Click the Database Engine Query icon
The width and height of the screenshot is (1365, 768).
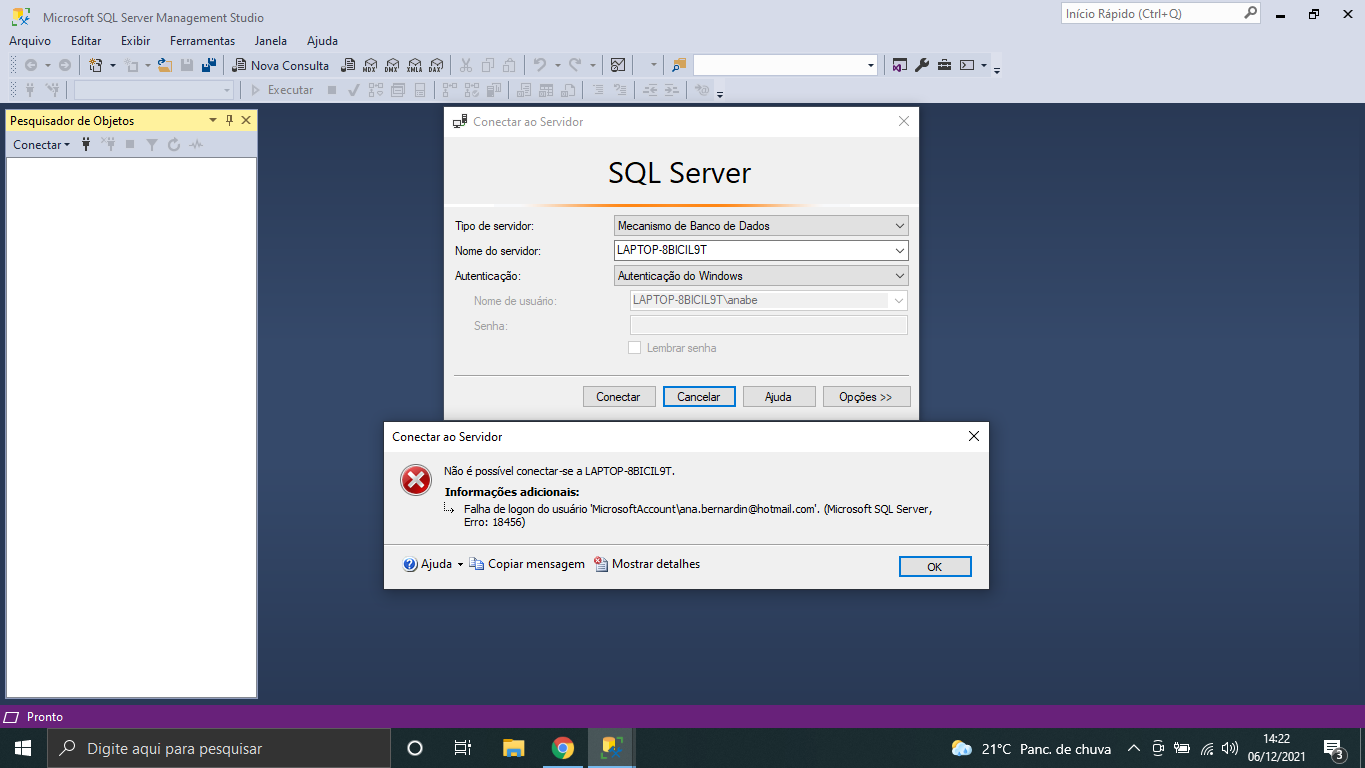point(348,65)
